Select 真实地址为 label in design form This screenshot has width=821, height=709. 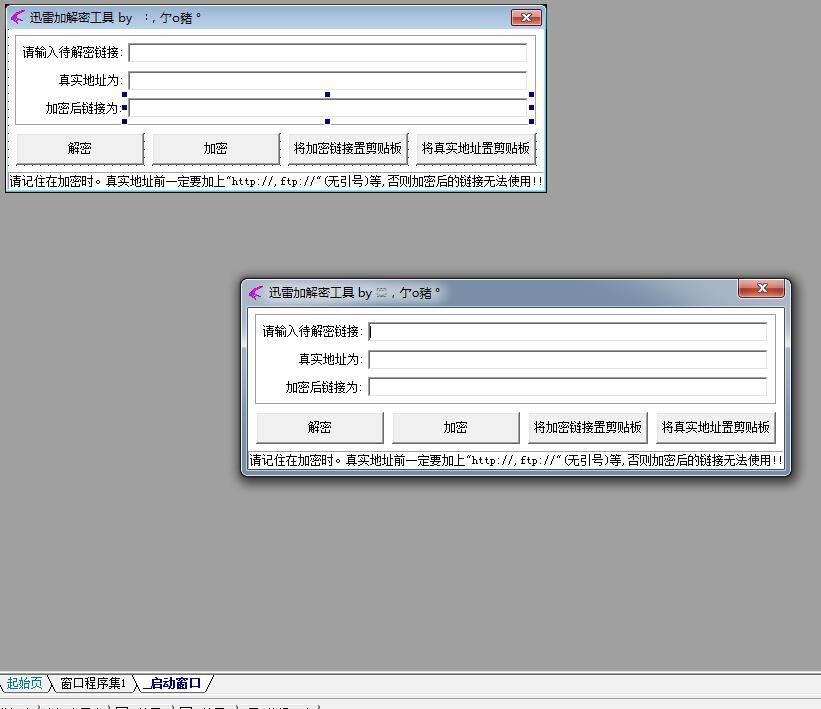click(x=90, y=80)
